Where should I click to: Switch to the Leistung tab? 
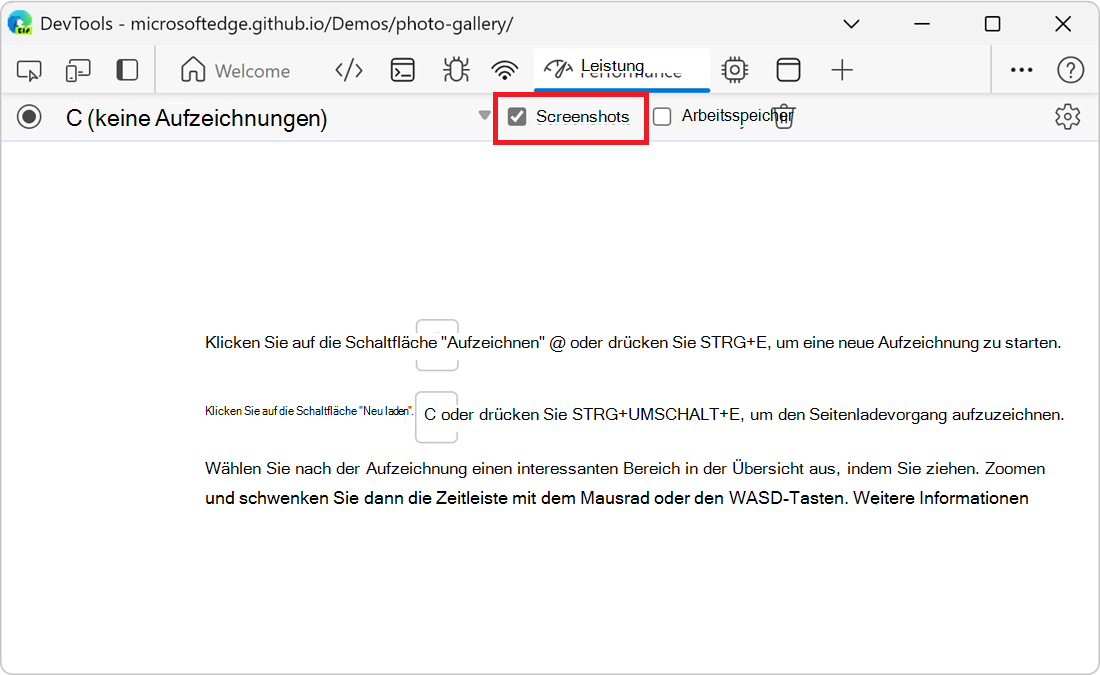614,70
